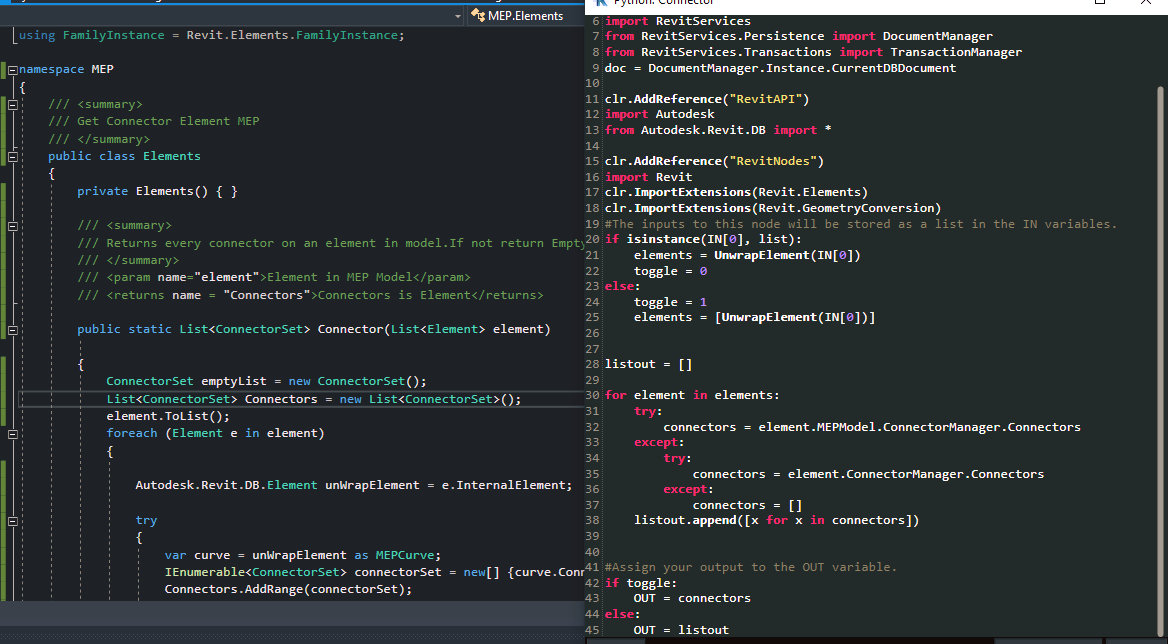This screenshot has height=644, width=1168.
Task: Click the for element in elements: line
Action: pyautogui.click(x=692, y=396)
